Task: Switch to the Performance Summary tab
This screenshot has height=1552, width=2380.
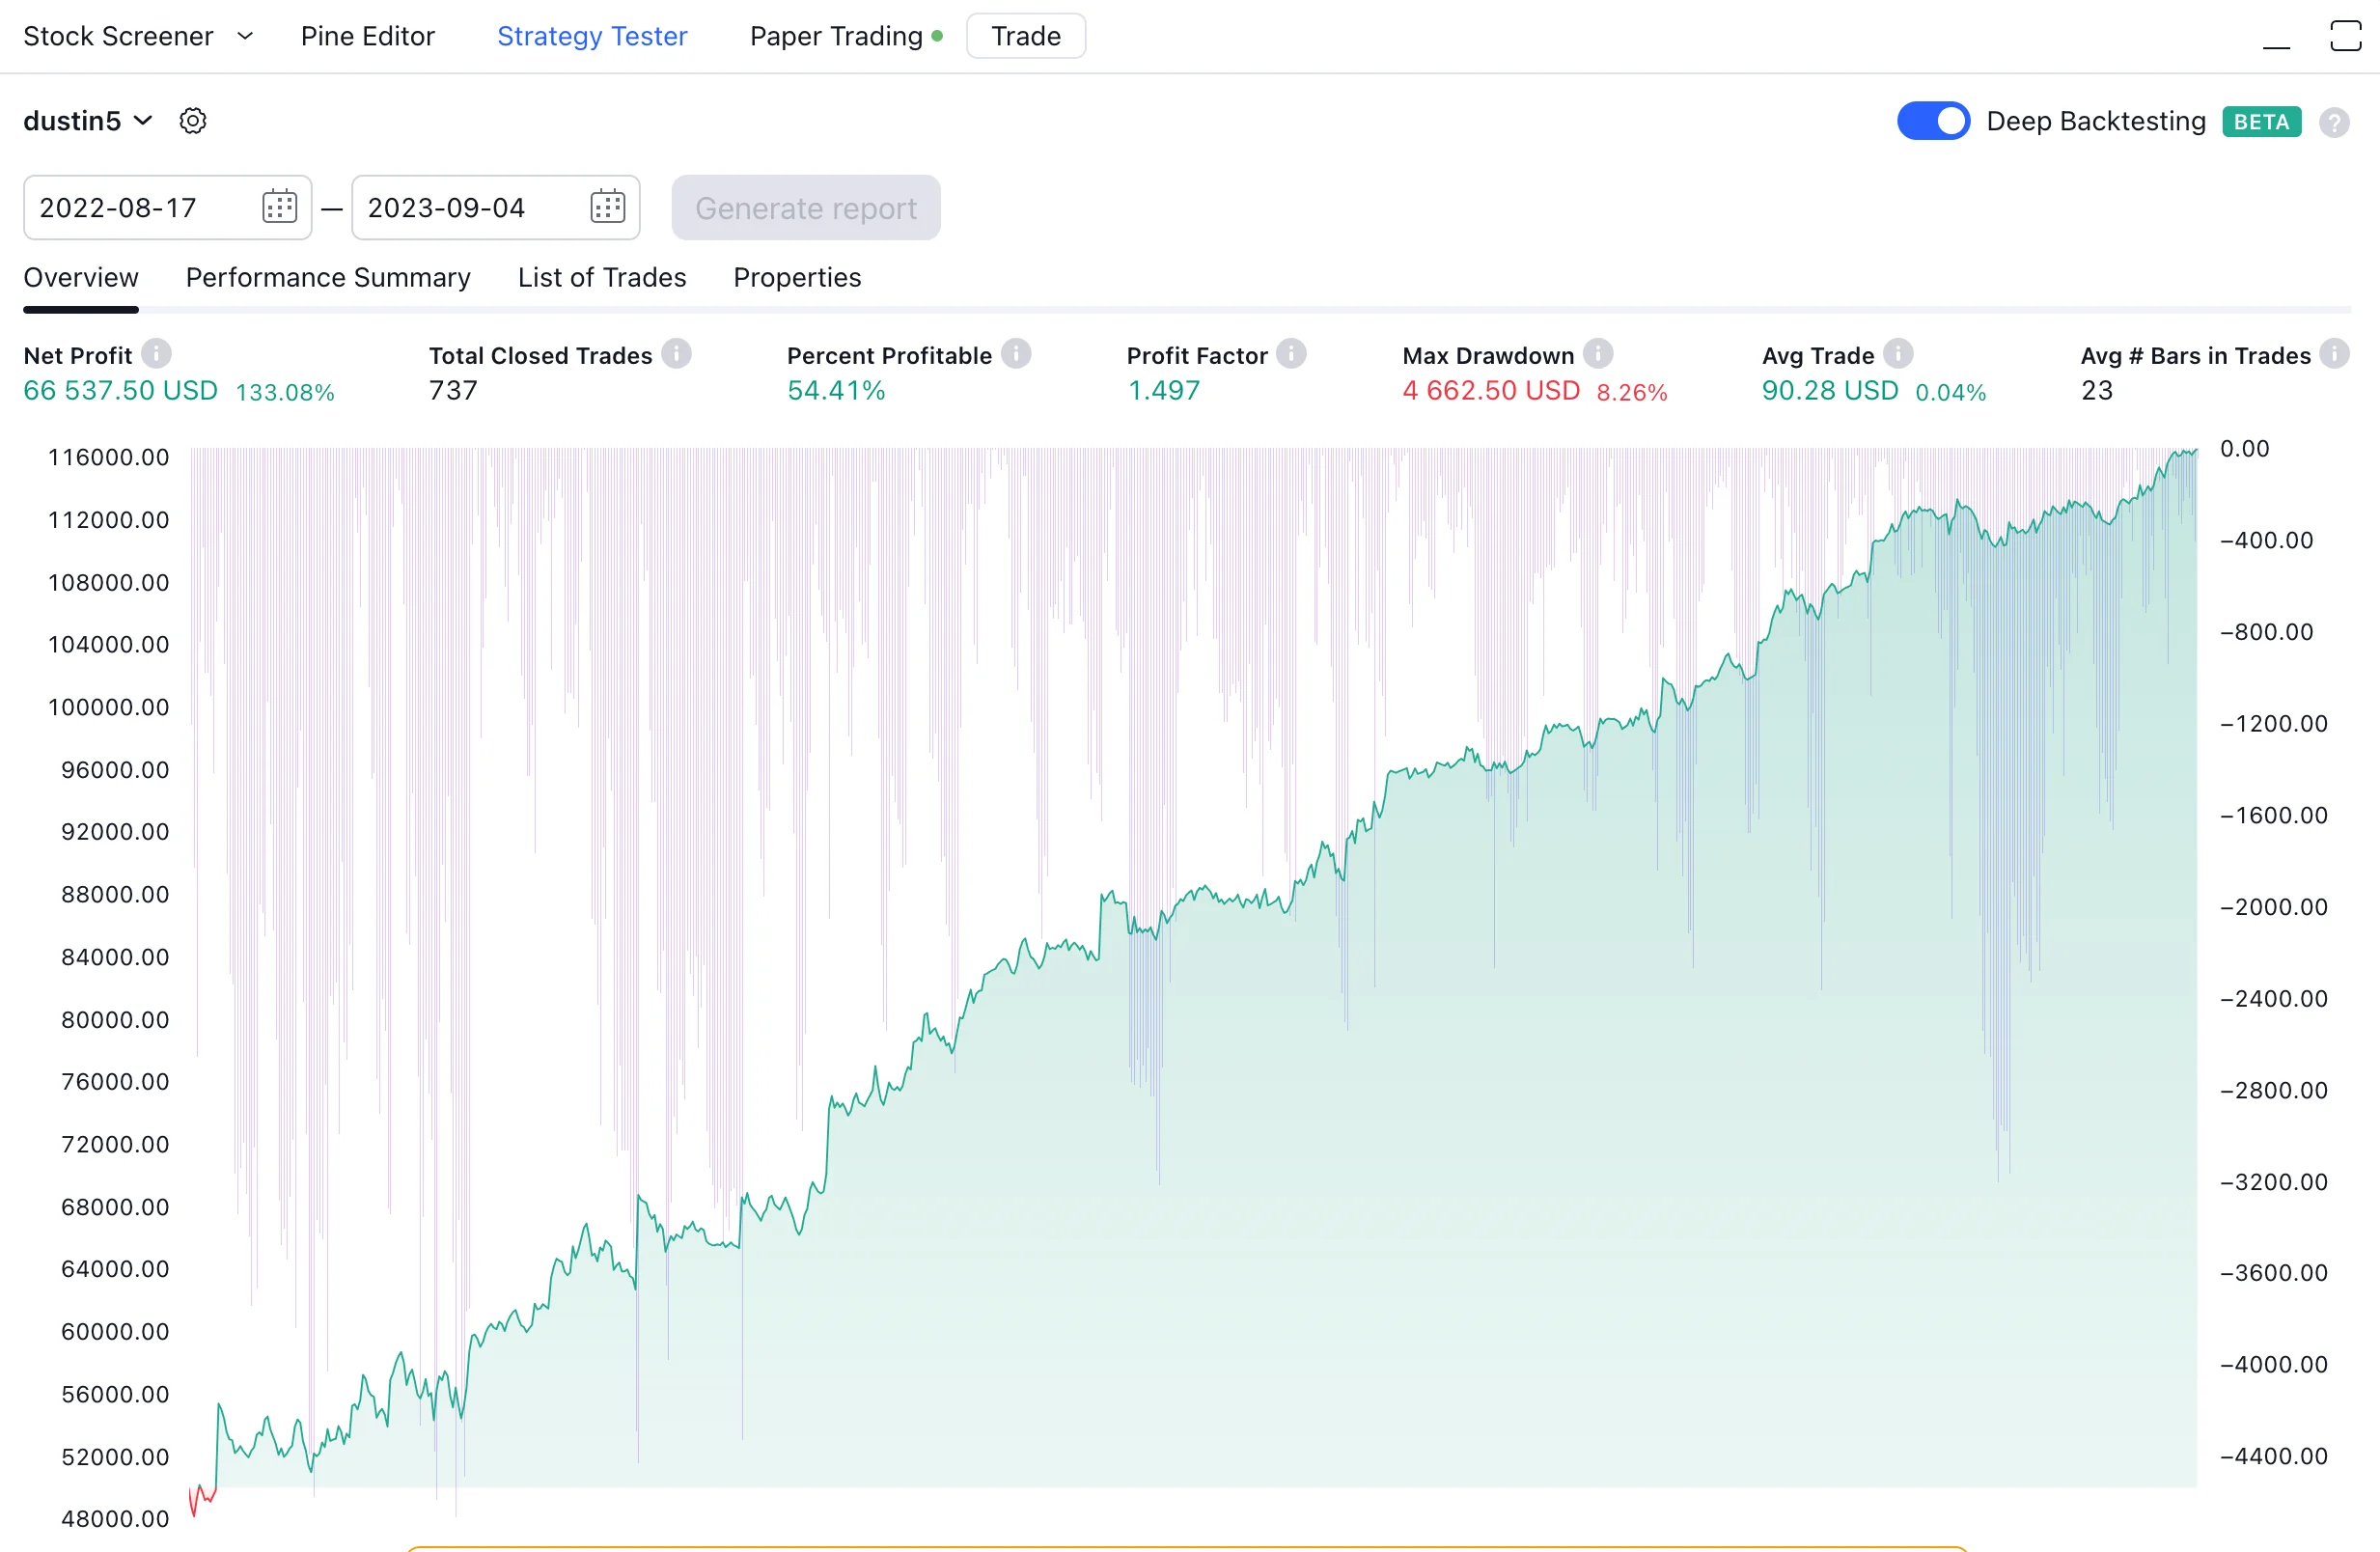Action: click(328, 277)
